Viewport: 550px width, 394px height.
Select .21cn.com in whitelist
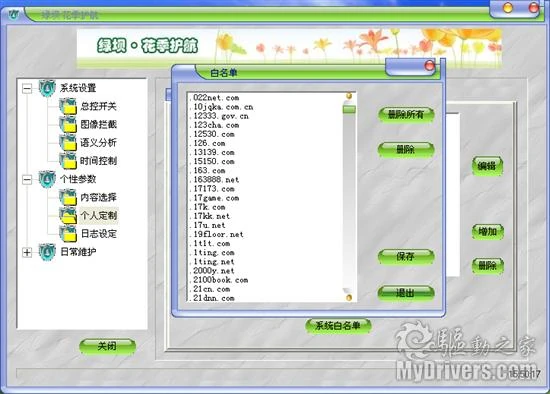click(210, 289)
